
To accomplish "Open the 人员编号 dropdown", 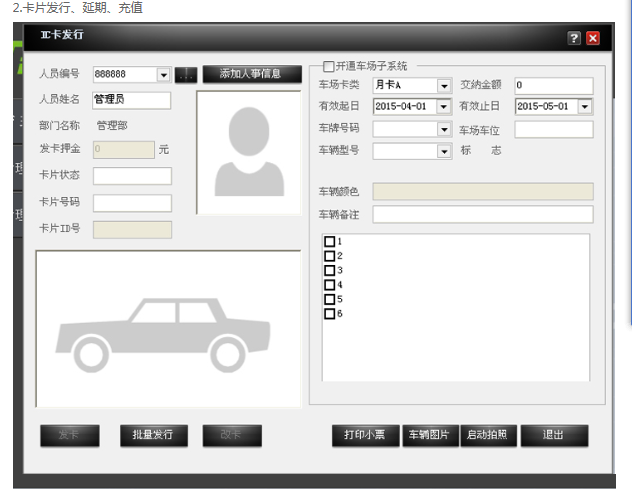I will point(163,75).
